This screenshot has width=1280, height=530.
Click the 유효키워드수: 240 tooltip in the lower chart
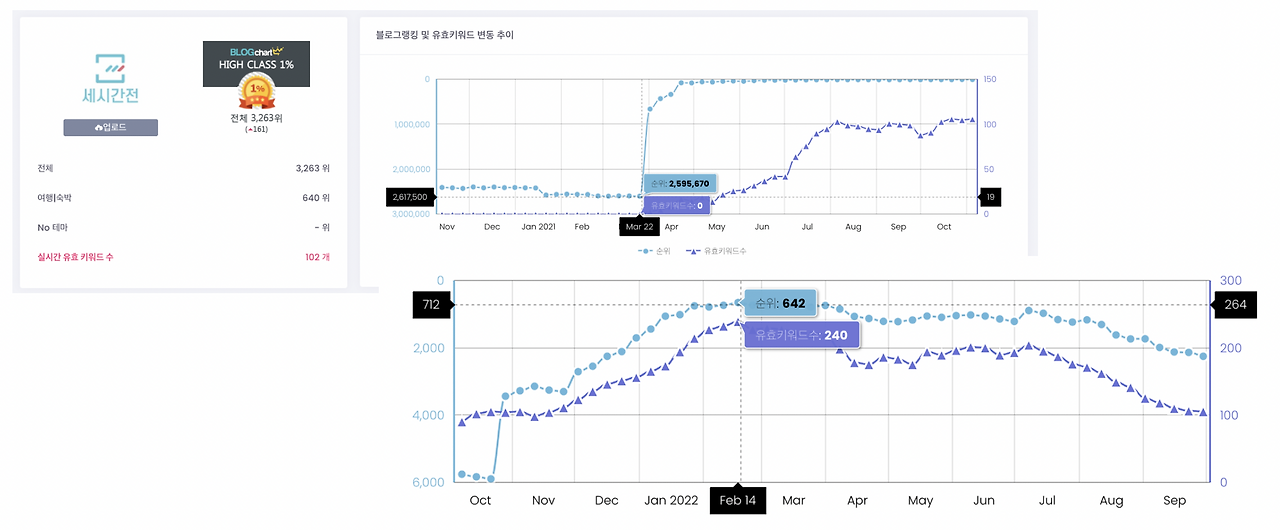click(x=802, y=335)
